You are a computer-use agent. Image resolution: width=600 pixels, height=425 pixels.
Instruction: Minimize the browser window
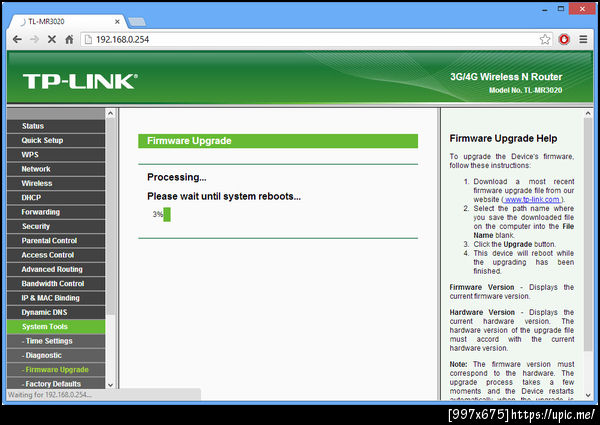click(545, 10)
